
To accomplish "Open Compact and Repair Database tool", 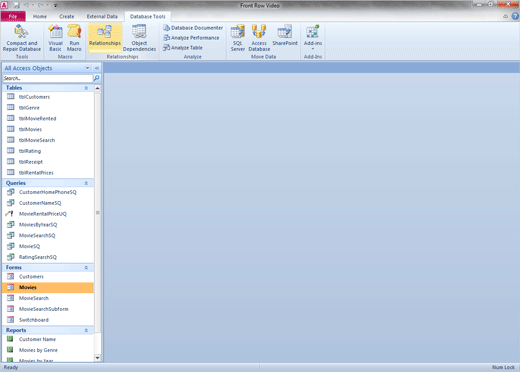I will click(x=22, y=38).
